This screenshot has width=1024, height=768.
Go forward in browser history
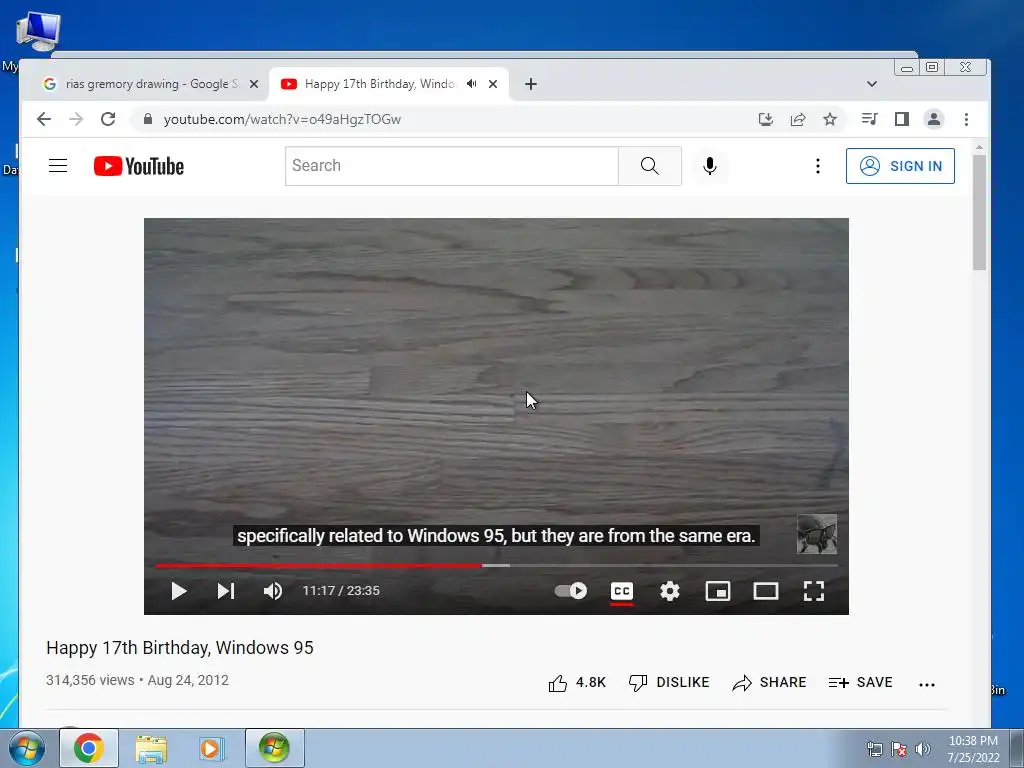(x=76, y=119)
